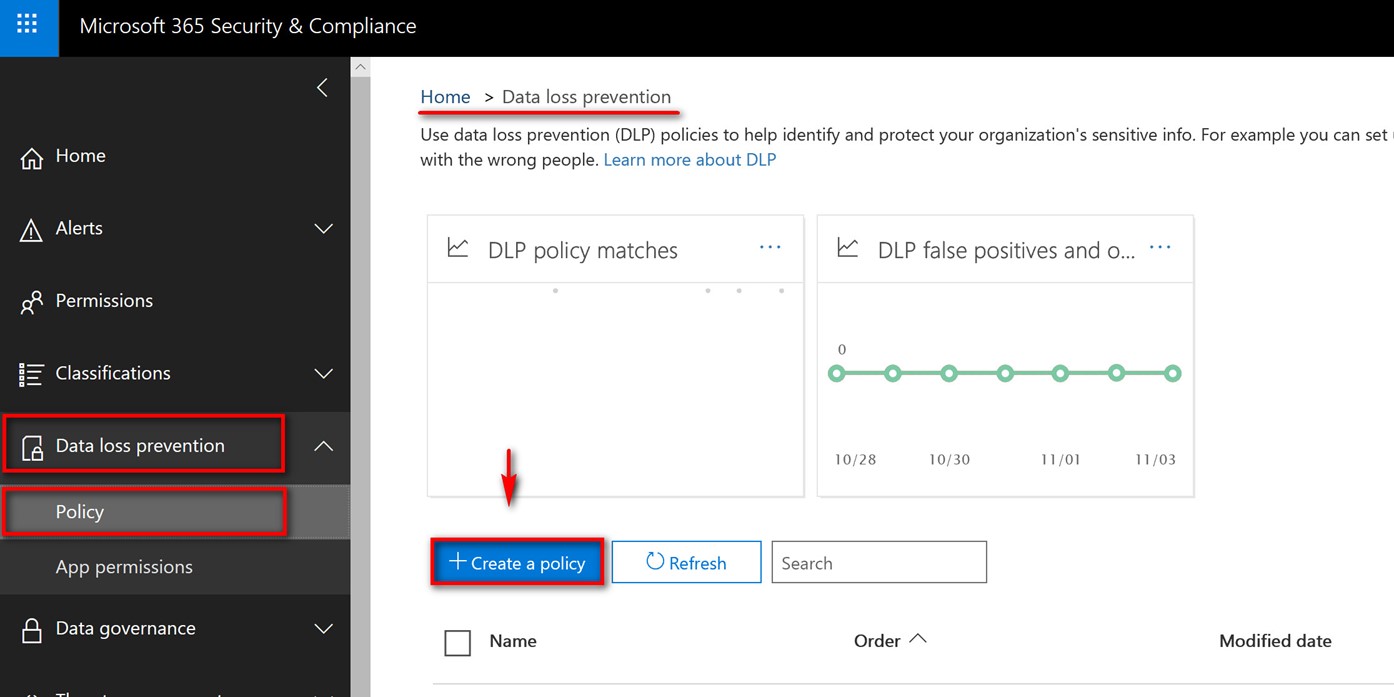Open the DLP policy matches card title
Viewport: 1394px width, 697px height.
pyautogui.click(x=583, y=251)
